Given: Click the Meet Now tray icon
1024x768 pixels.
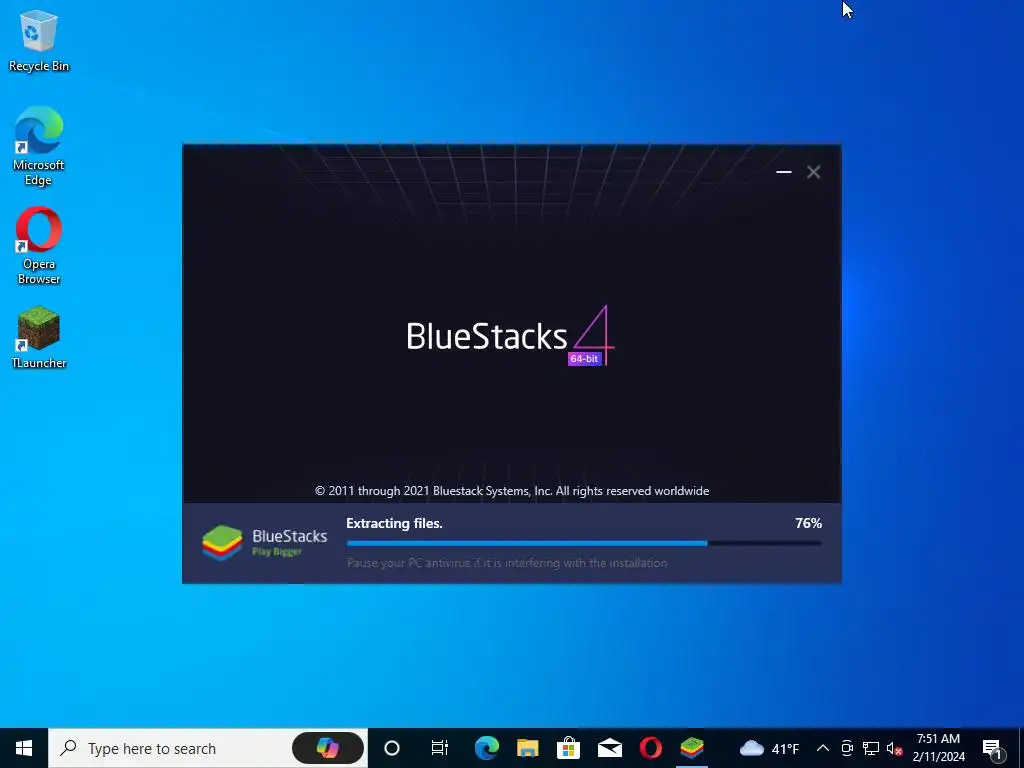Looking at the screenshot, I should [847, 748].
